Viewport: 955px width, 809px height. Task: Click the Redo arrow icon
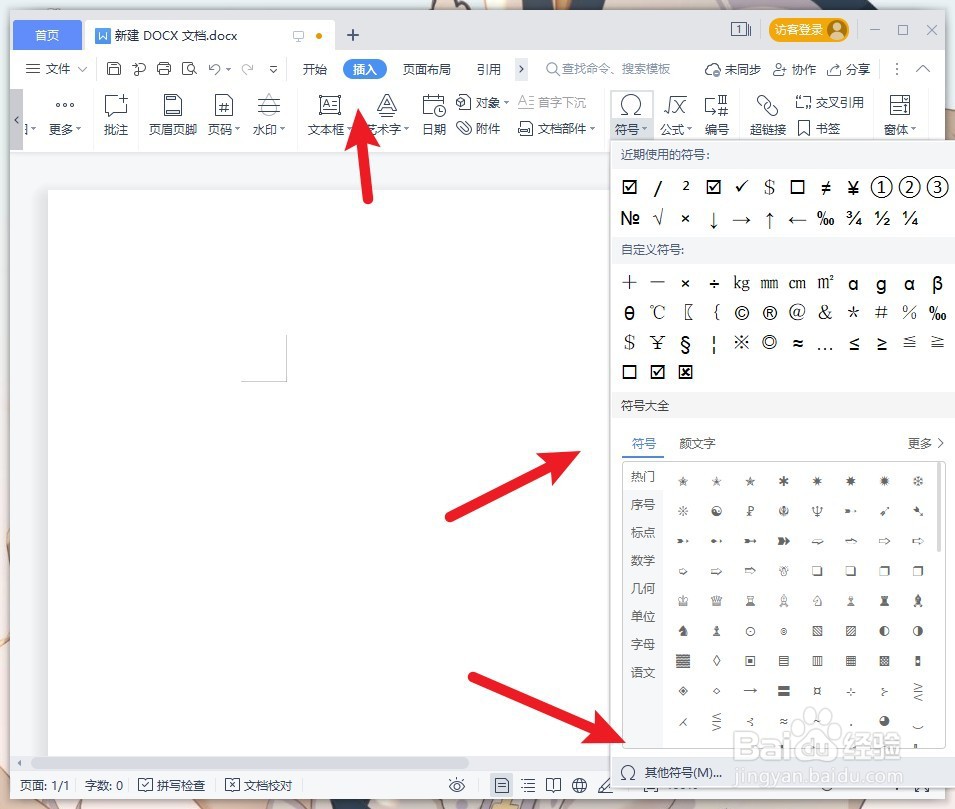[247, 69]
